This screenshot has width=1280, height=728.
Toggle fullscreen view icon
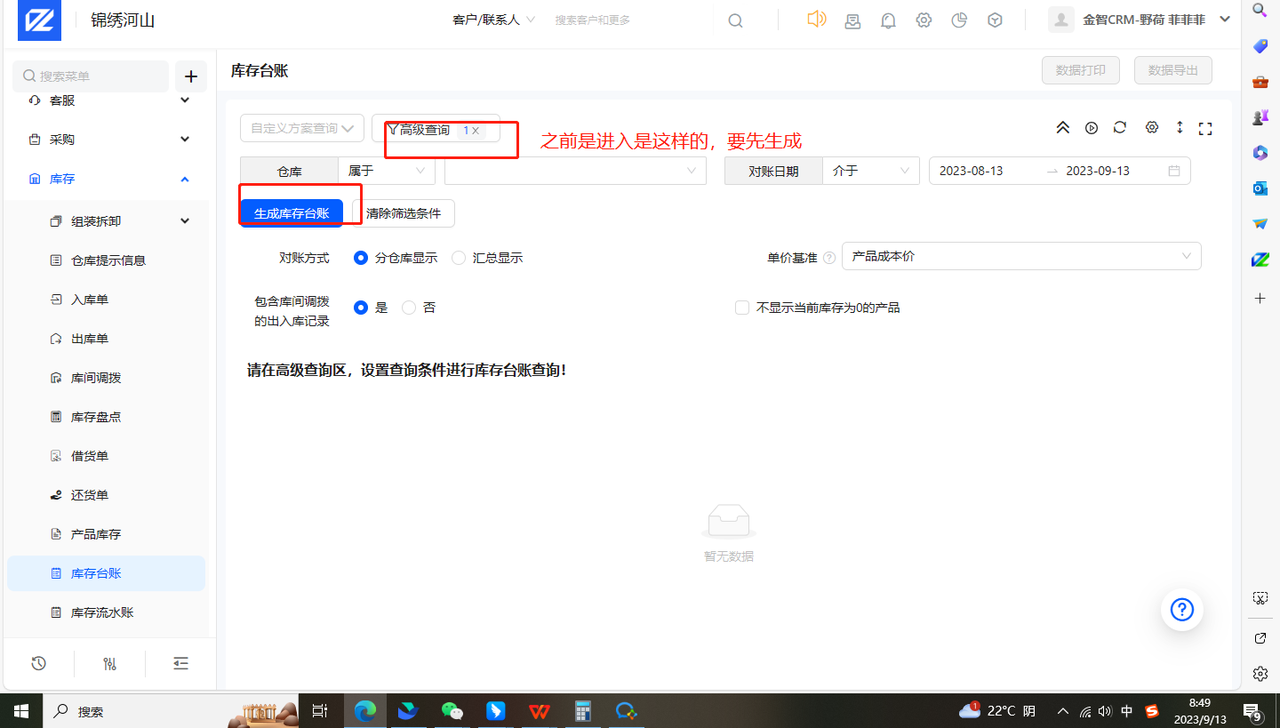[1205, 128]
